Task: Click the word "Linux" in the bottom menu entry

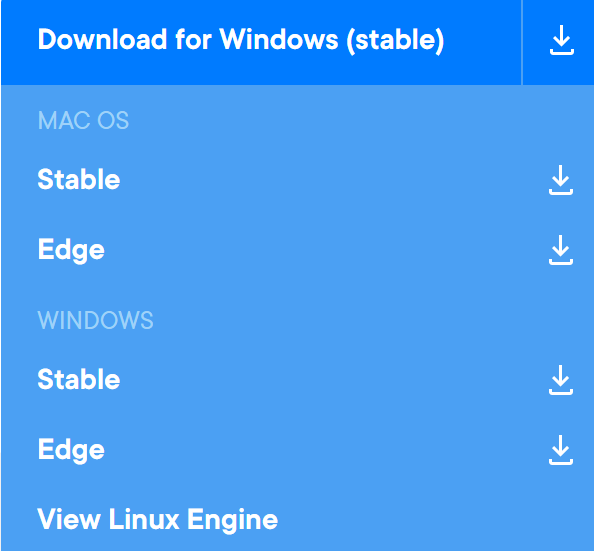Action: point(144,519)
